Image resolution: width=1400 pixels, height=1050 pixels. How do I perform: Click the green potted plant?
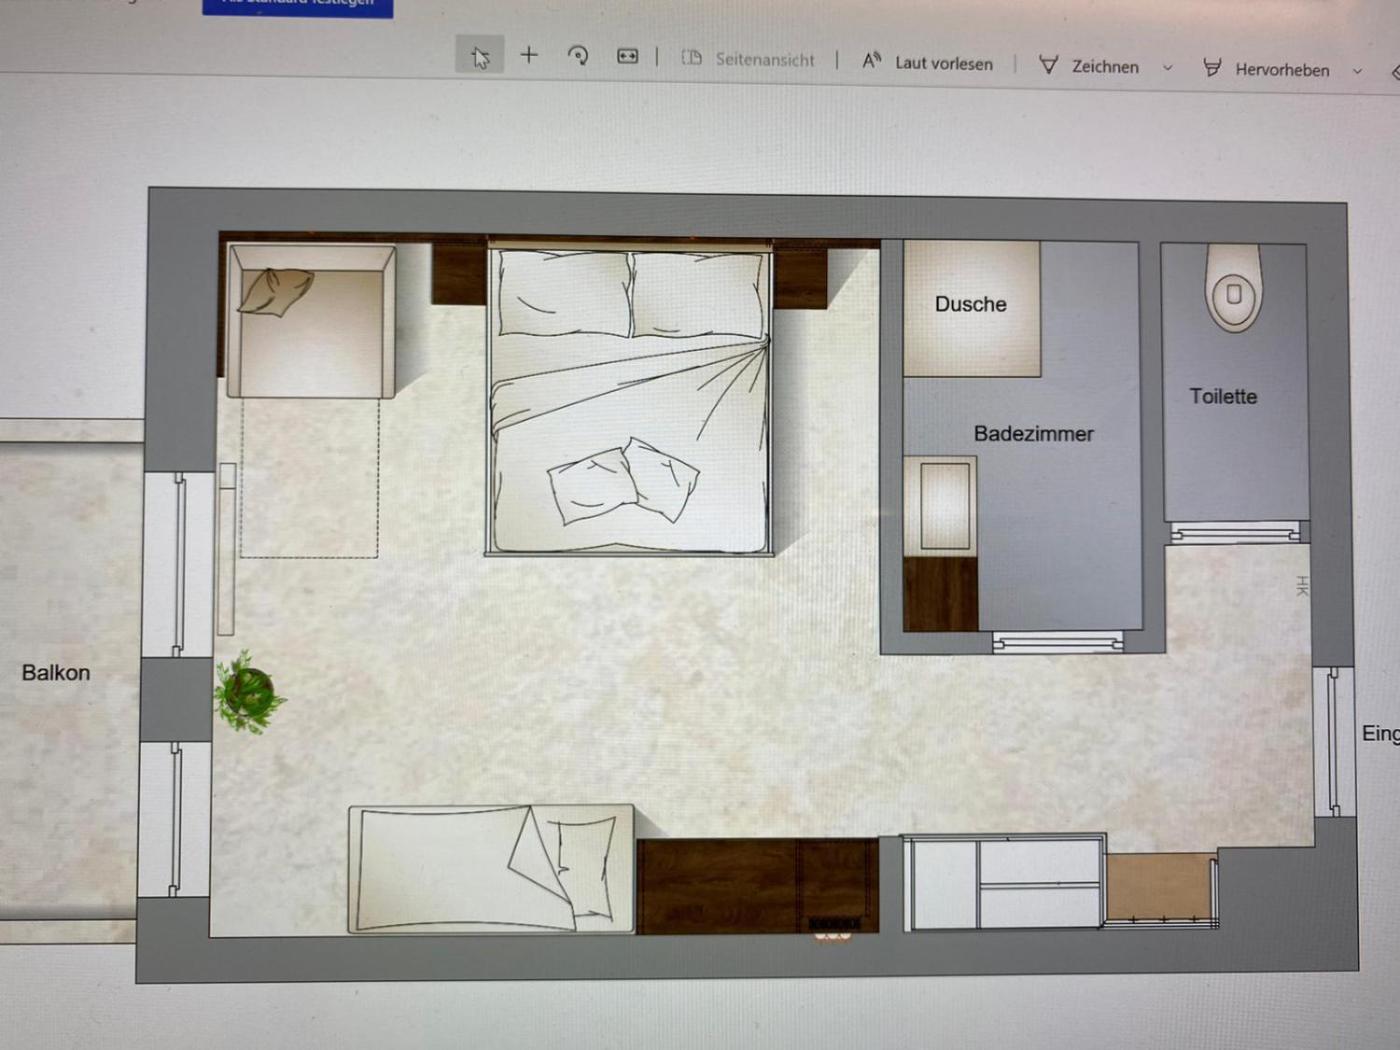[246, 690]
